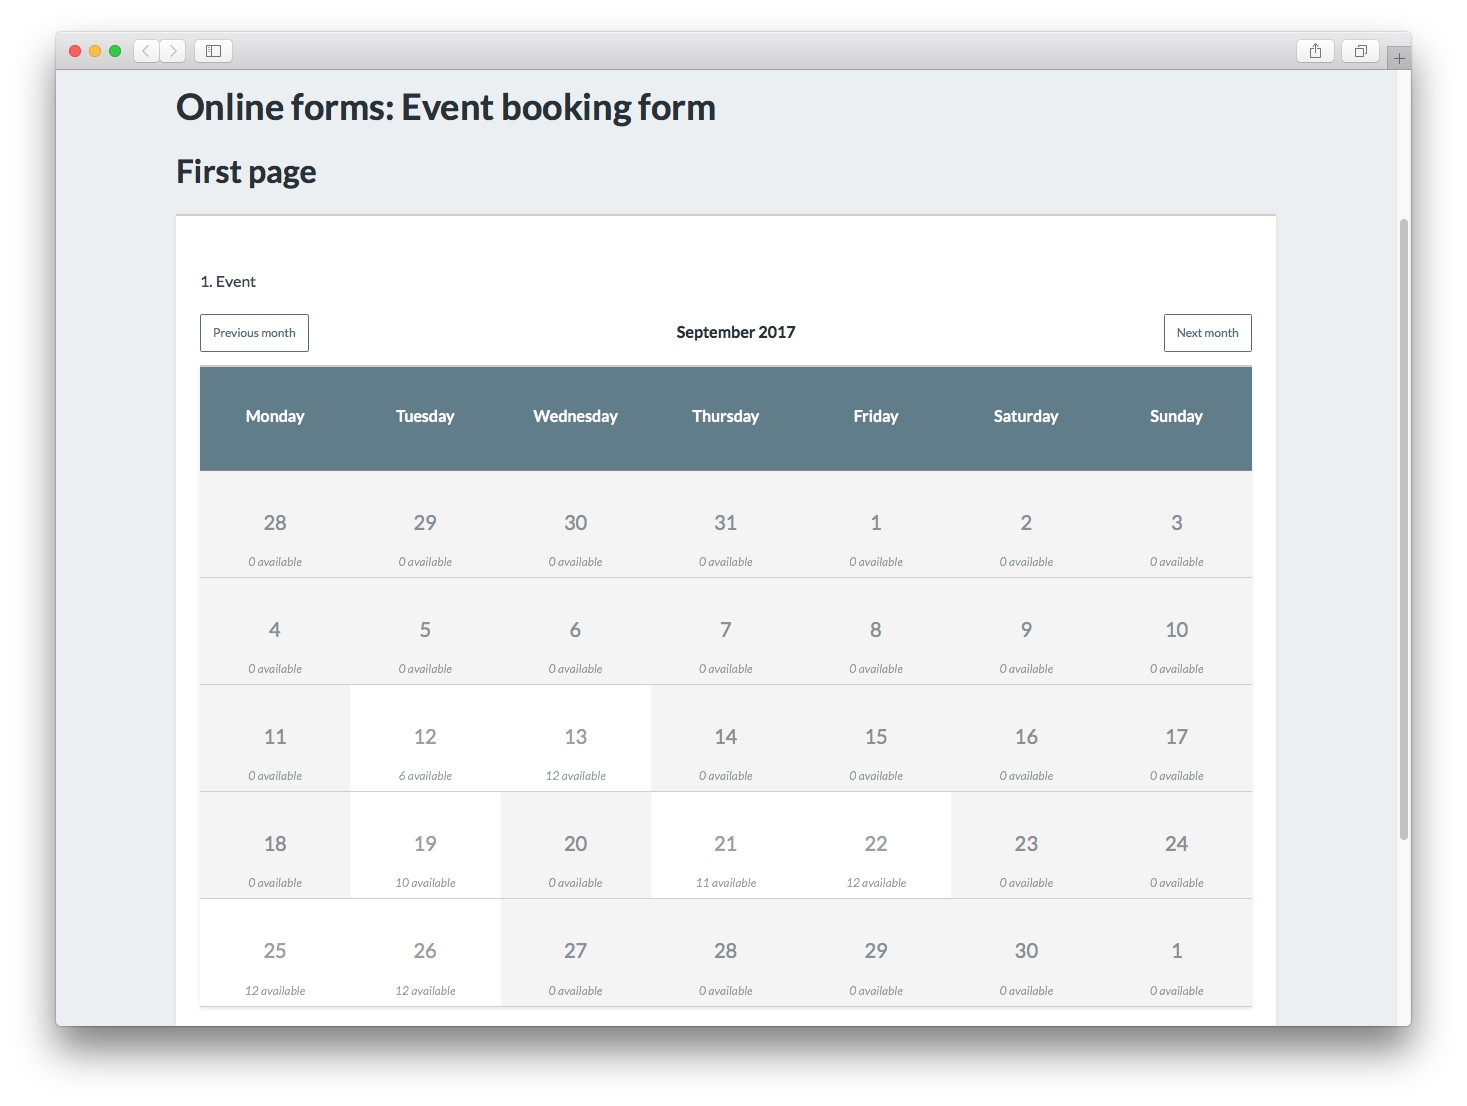Click the green fullscreen window button
This screenshot has height=1106, width=1467.
(x=115, y=51)
